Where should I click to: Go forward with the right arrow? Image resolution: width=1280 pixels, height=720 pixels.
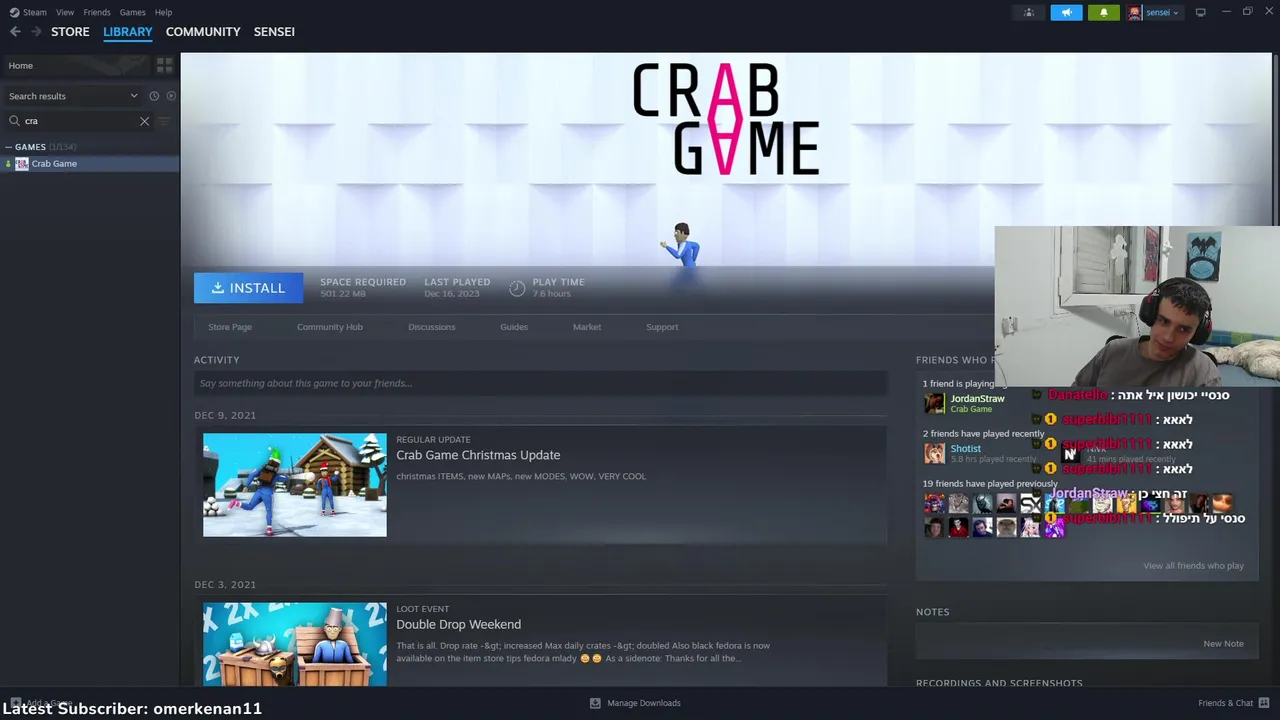pyautogui.click(x=37, y=32)
